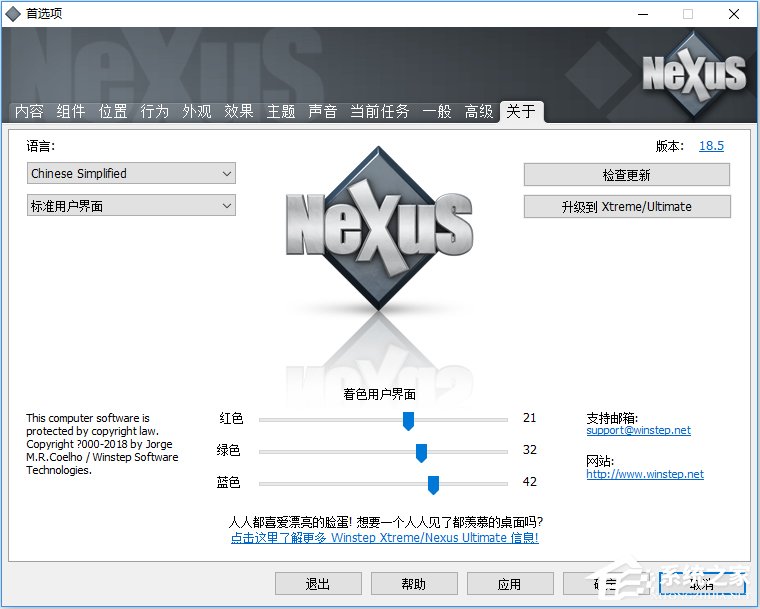Click the copyright notice text

tap(102, 444)
